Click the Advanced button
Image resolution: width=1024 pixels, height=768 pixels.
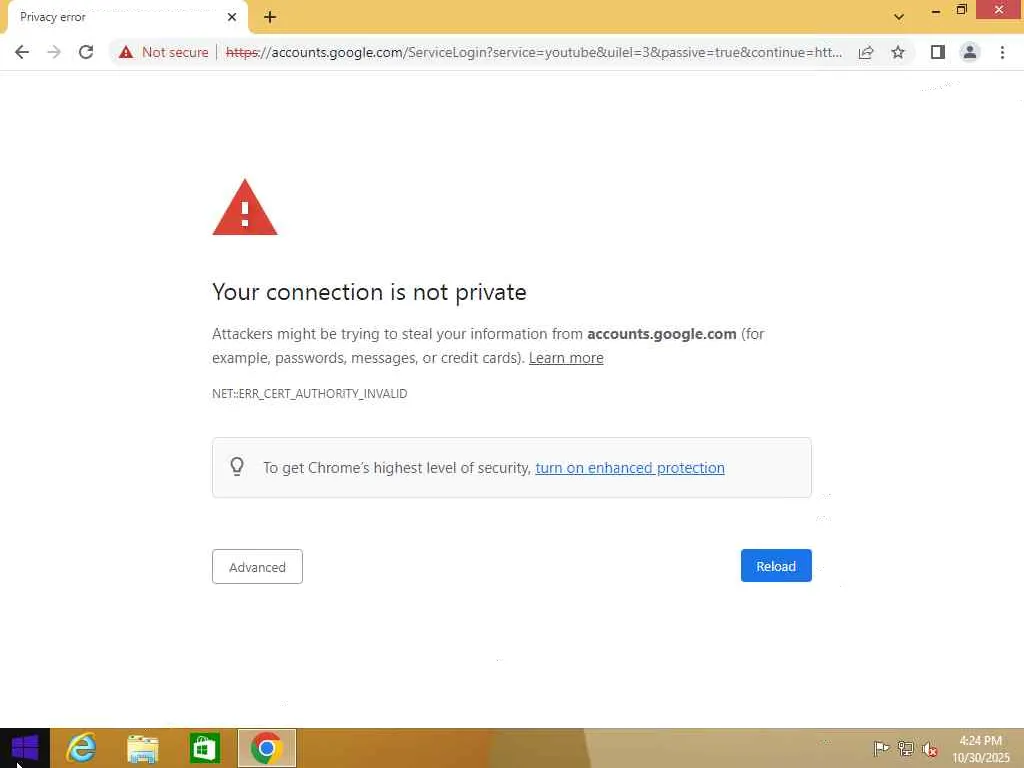(257, 566)
